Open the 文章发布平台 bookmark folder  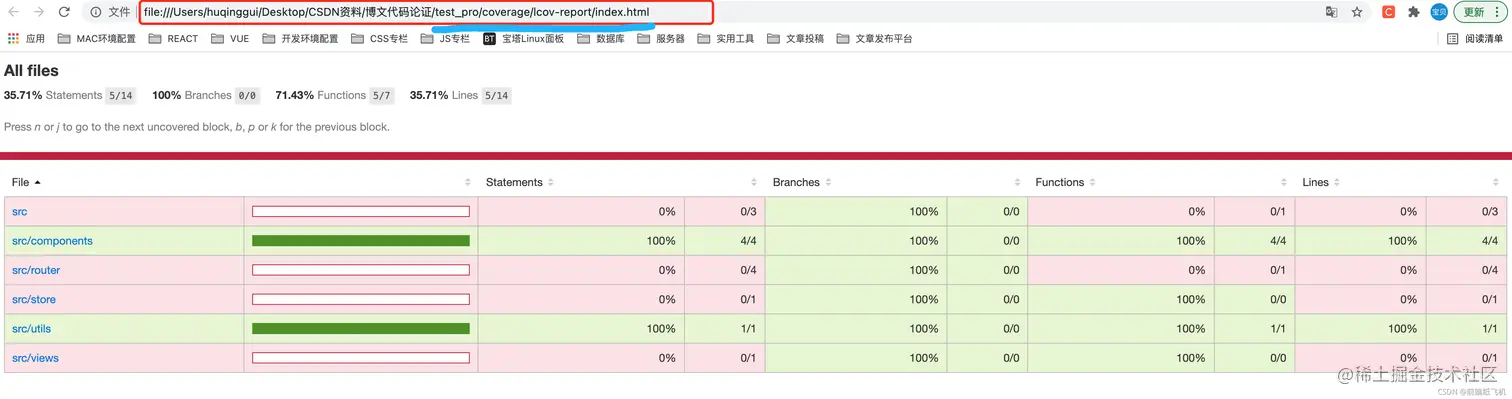[x=874, y=39]
